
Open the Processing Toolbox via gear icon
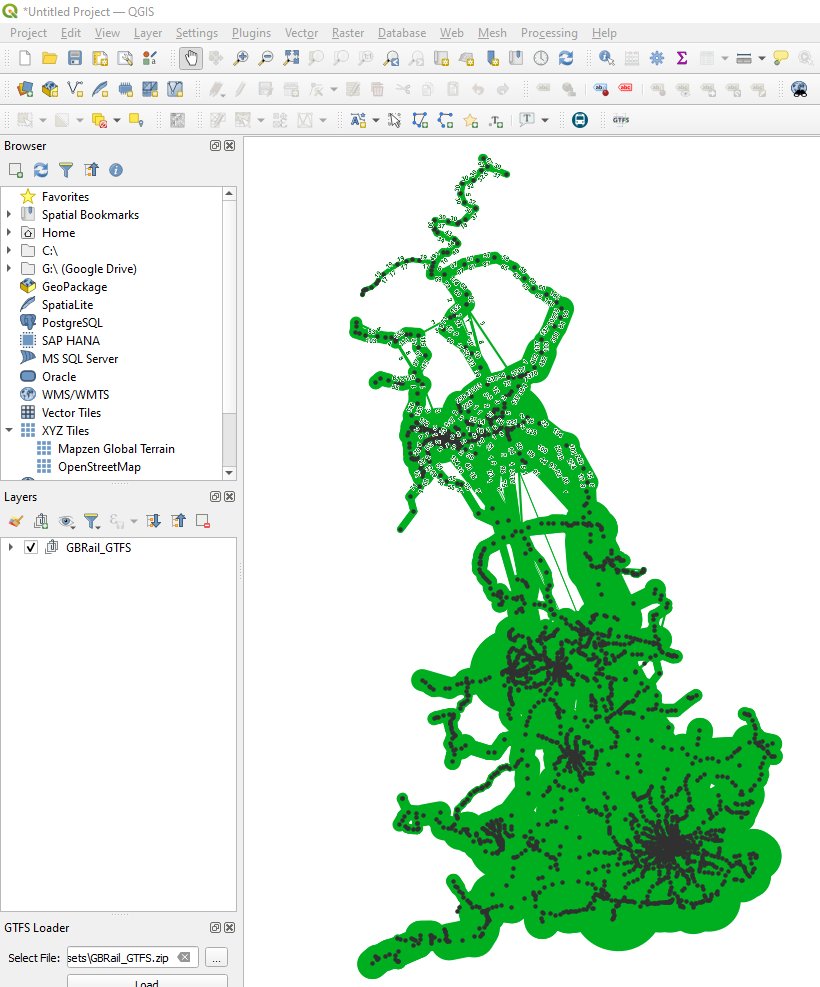(657, 60)
